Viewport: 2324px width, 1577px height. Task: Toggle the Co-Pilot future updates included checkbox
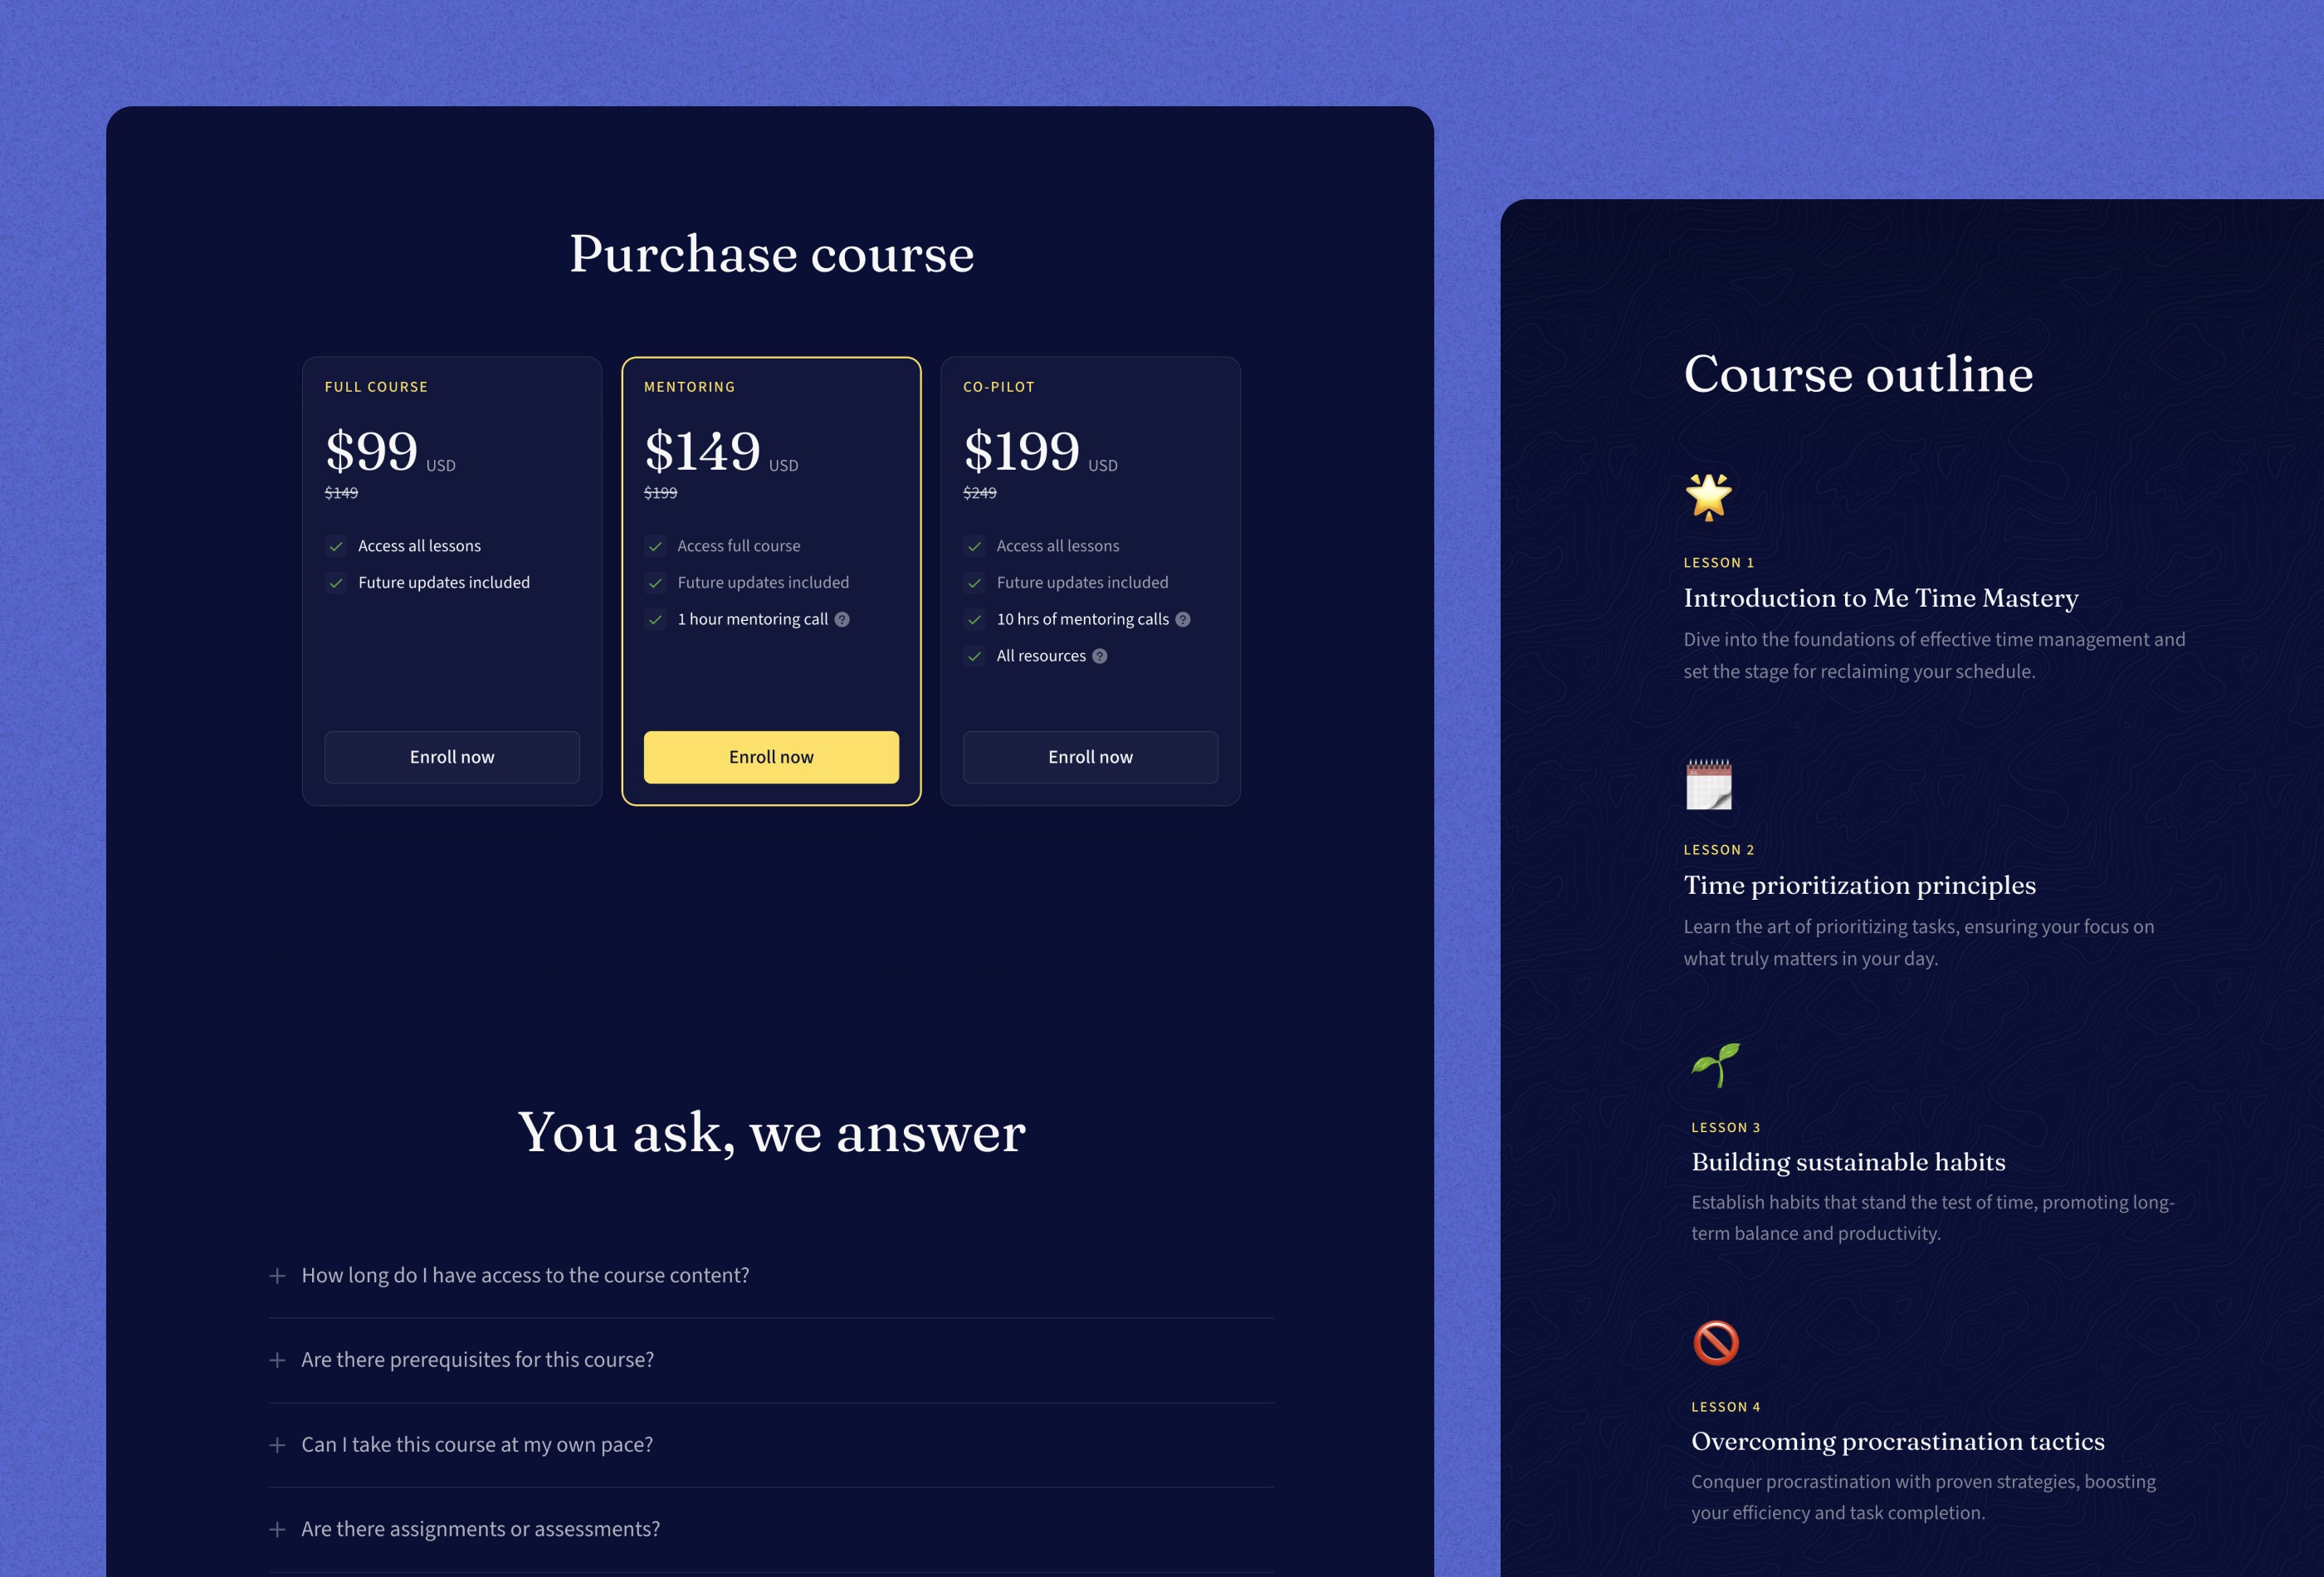tap(974, 581)
